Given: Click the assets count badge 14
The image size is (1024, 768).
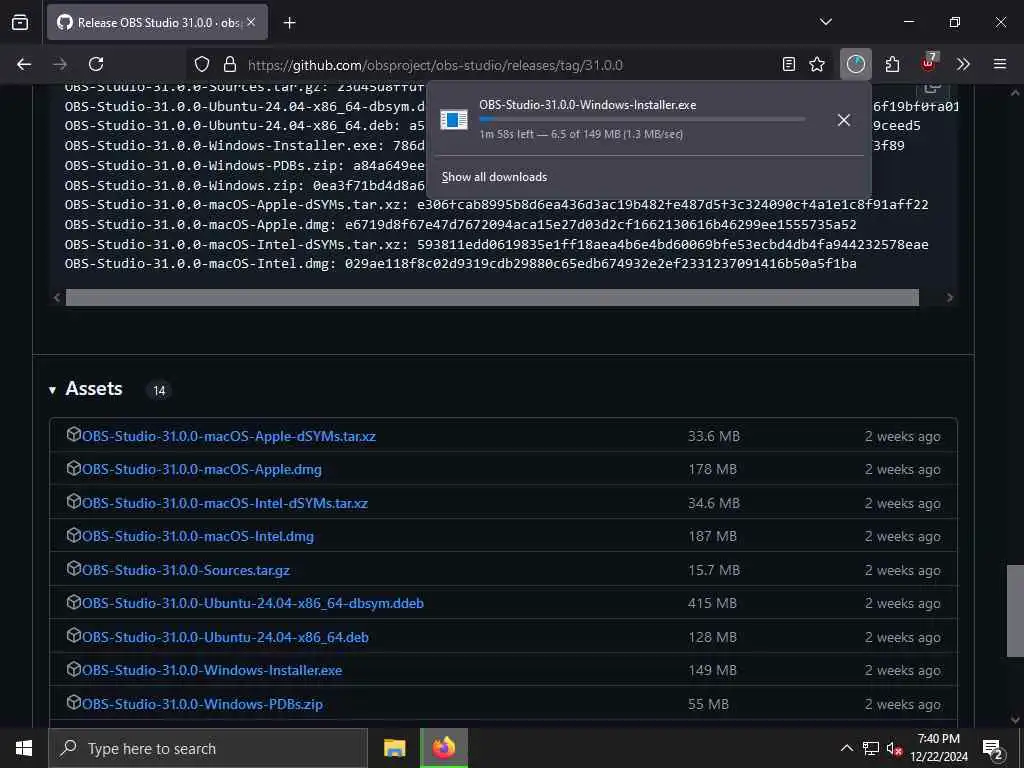Looking at the screenshot, I should [x=159, y=391].
